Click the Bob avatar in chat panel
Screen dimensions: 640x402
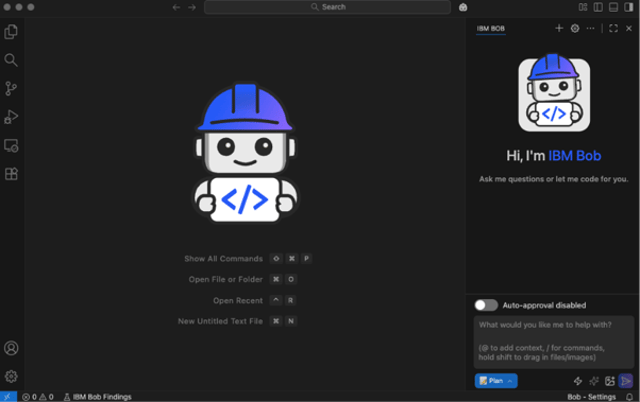tap(554, 93)
